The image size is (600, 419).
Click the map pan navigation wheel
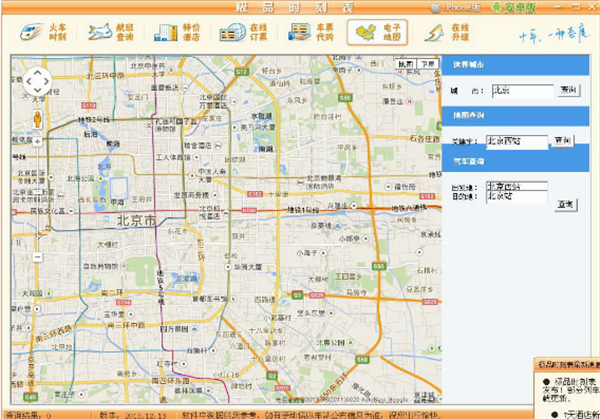pos(37,81)
